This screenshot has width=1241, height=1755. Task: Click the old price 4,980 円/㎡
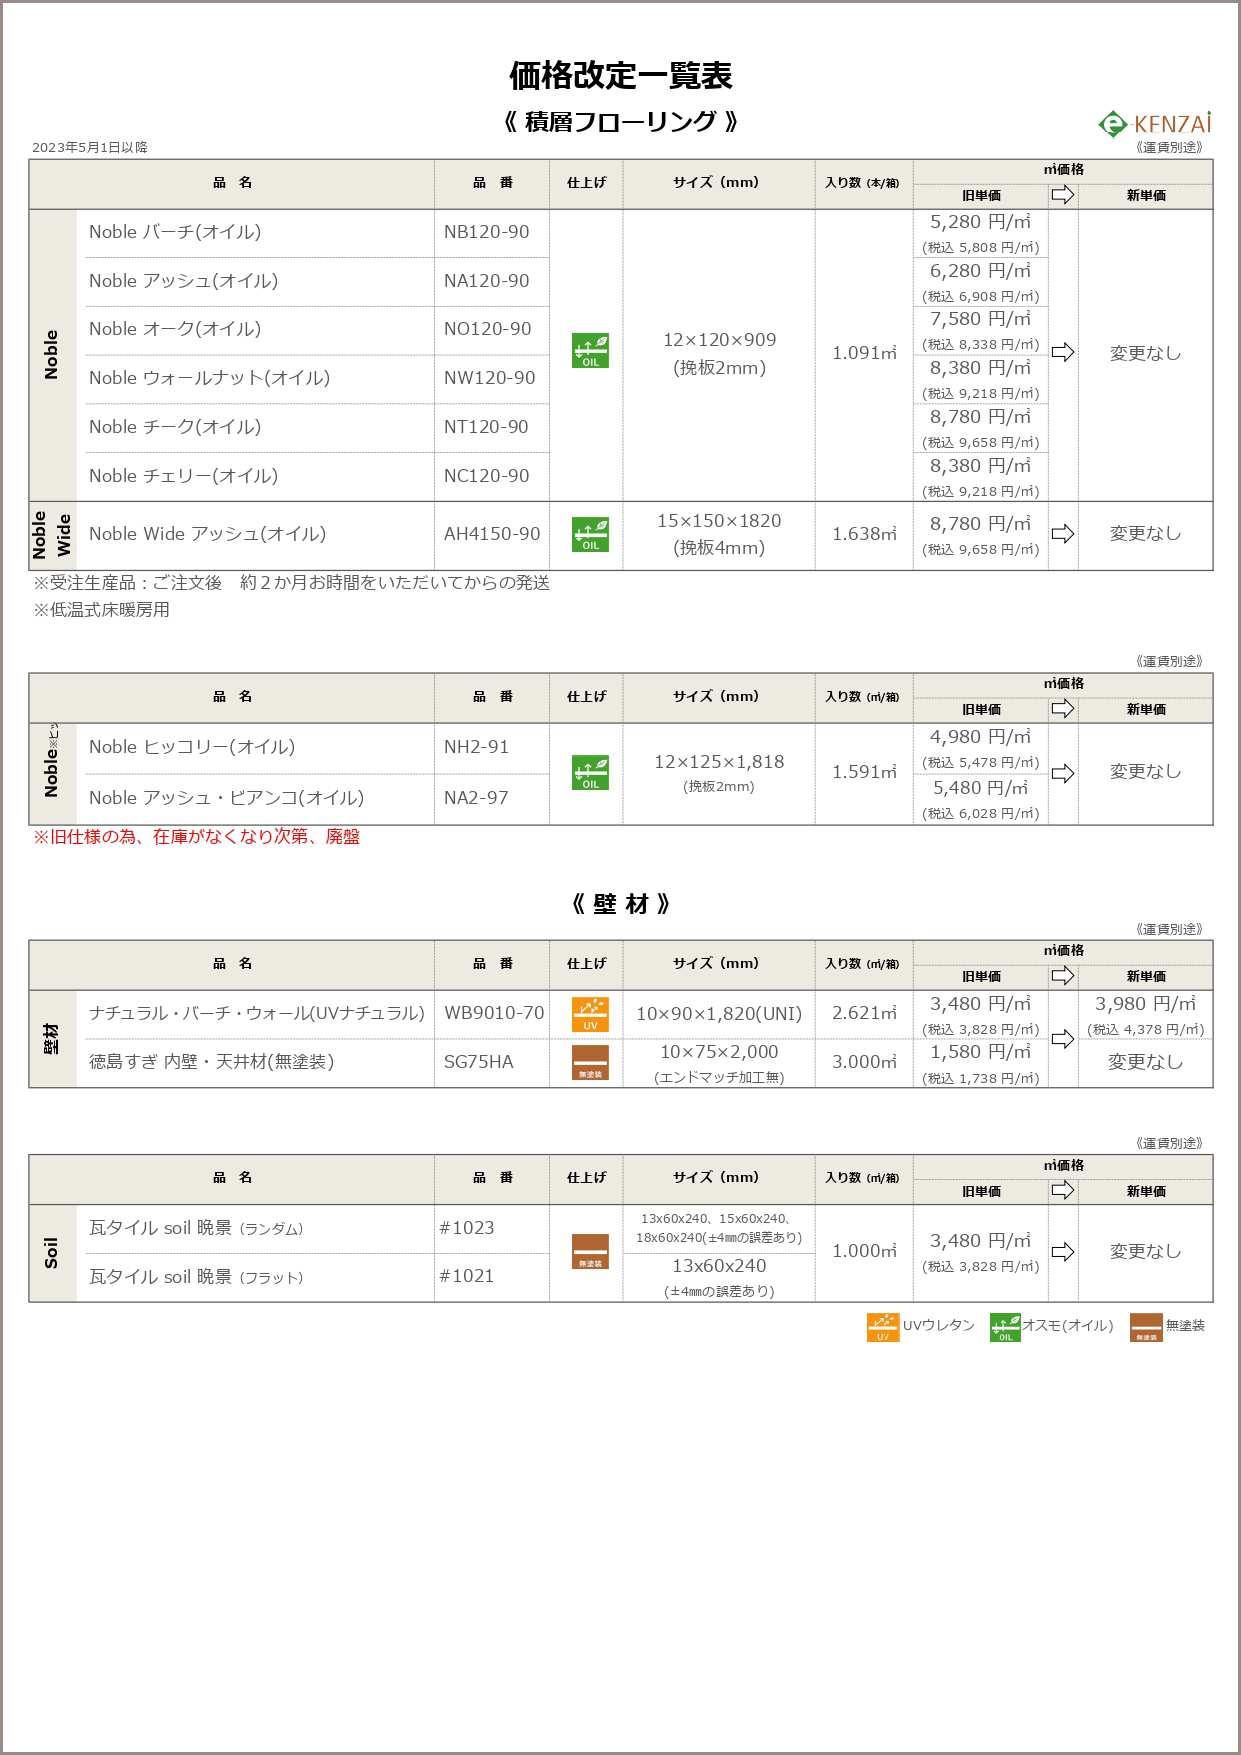(x=981, y=737)
